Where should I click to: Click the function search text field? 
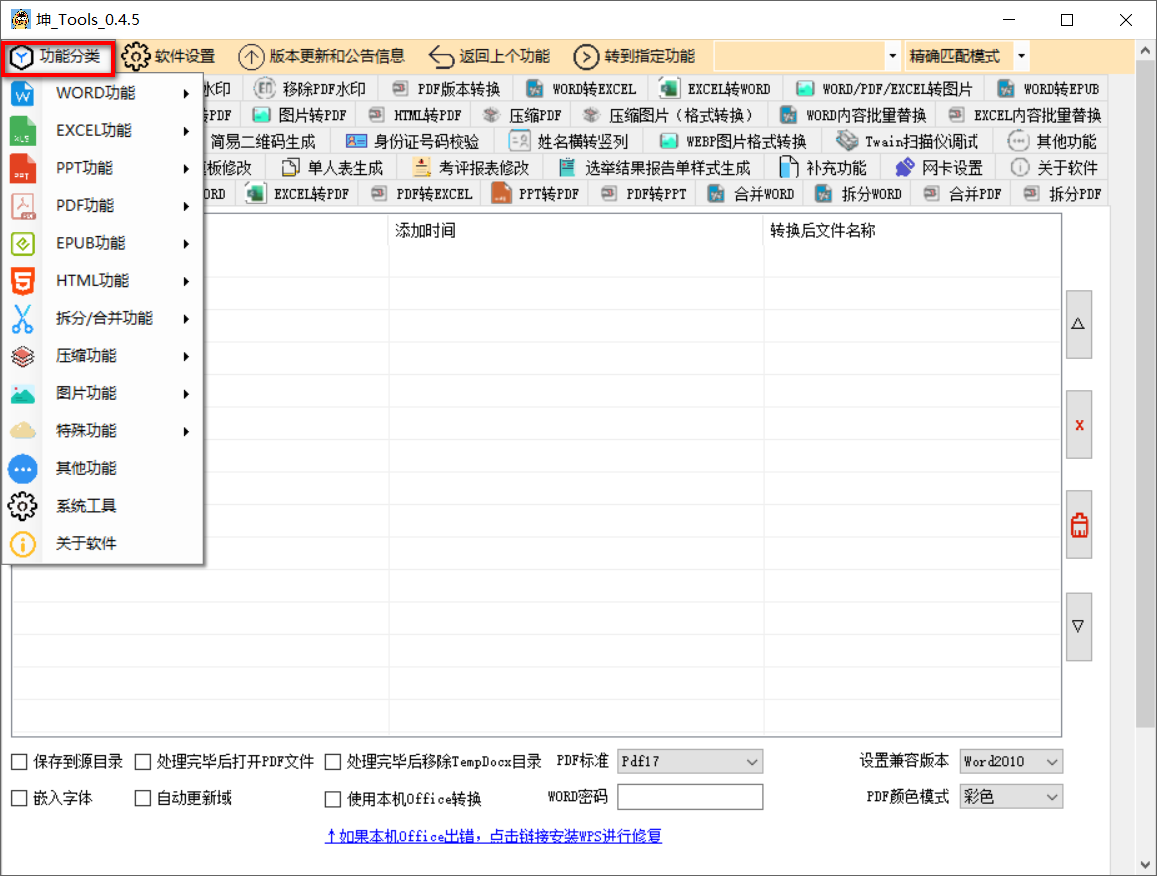800,56
